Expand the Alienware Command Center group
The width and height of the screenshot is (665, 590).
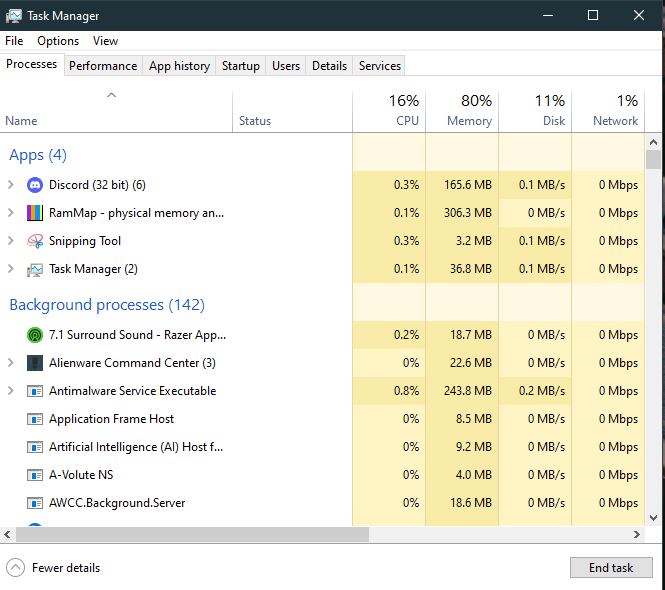tap(11, 363)
